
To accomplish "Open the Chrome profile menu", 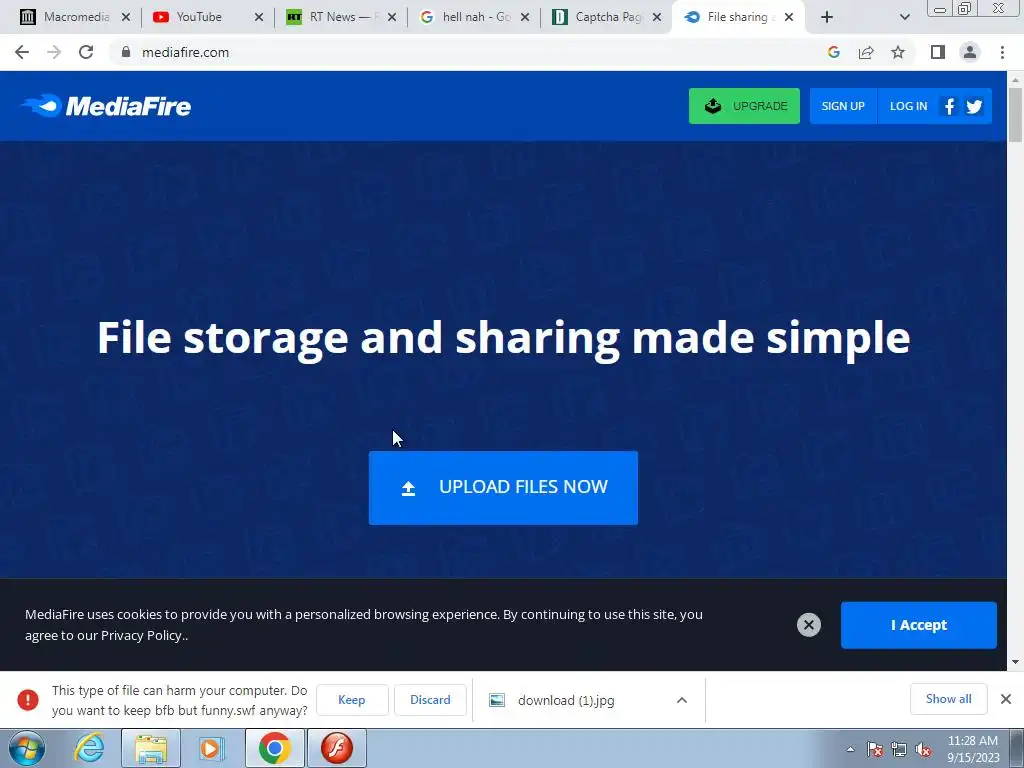I will 970,52.
